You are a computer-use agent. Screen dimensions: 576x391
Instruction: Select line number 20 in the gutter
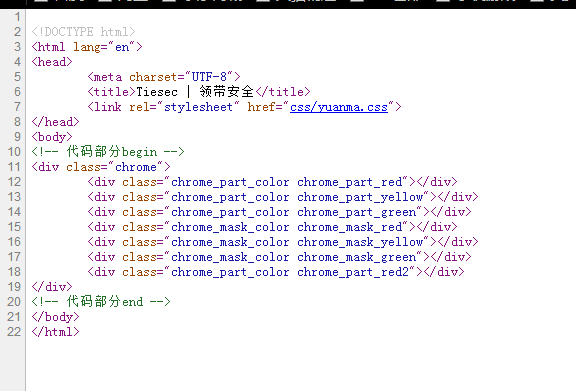[x=14, y=302]
